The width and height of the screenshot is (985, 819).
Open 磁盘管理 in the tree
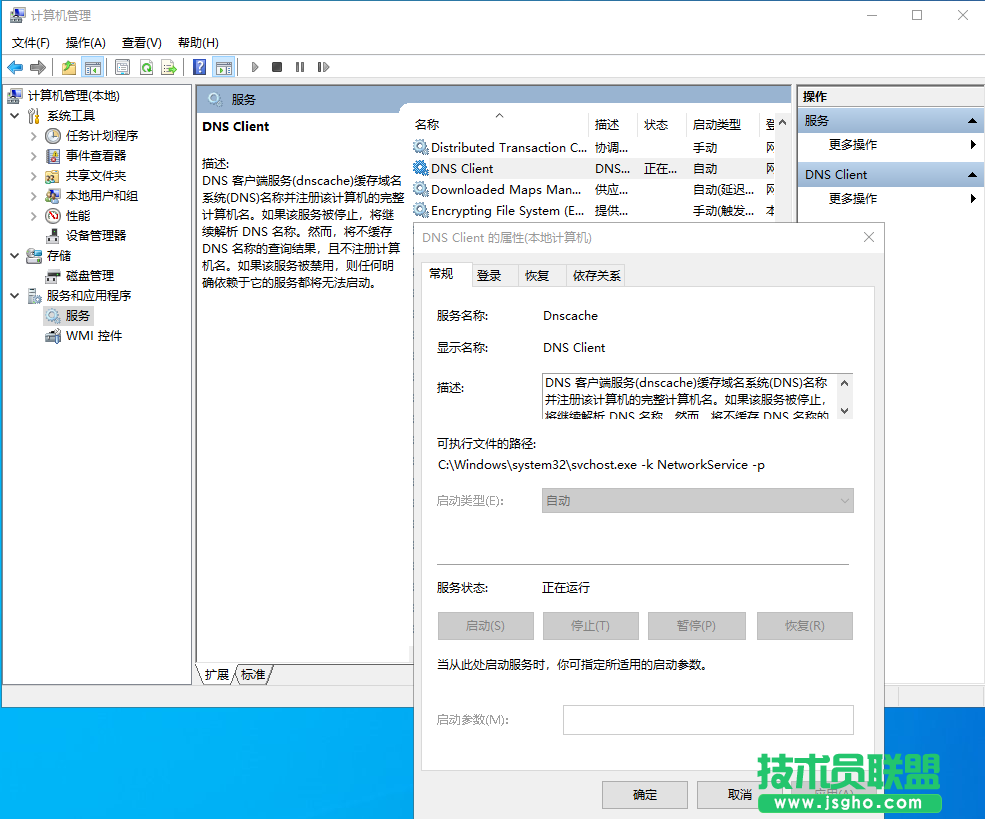click(x=90, y=275)
